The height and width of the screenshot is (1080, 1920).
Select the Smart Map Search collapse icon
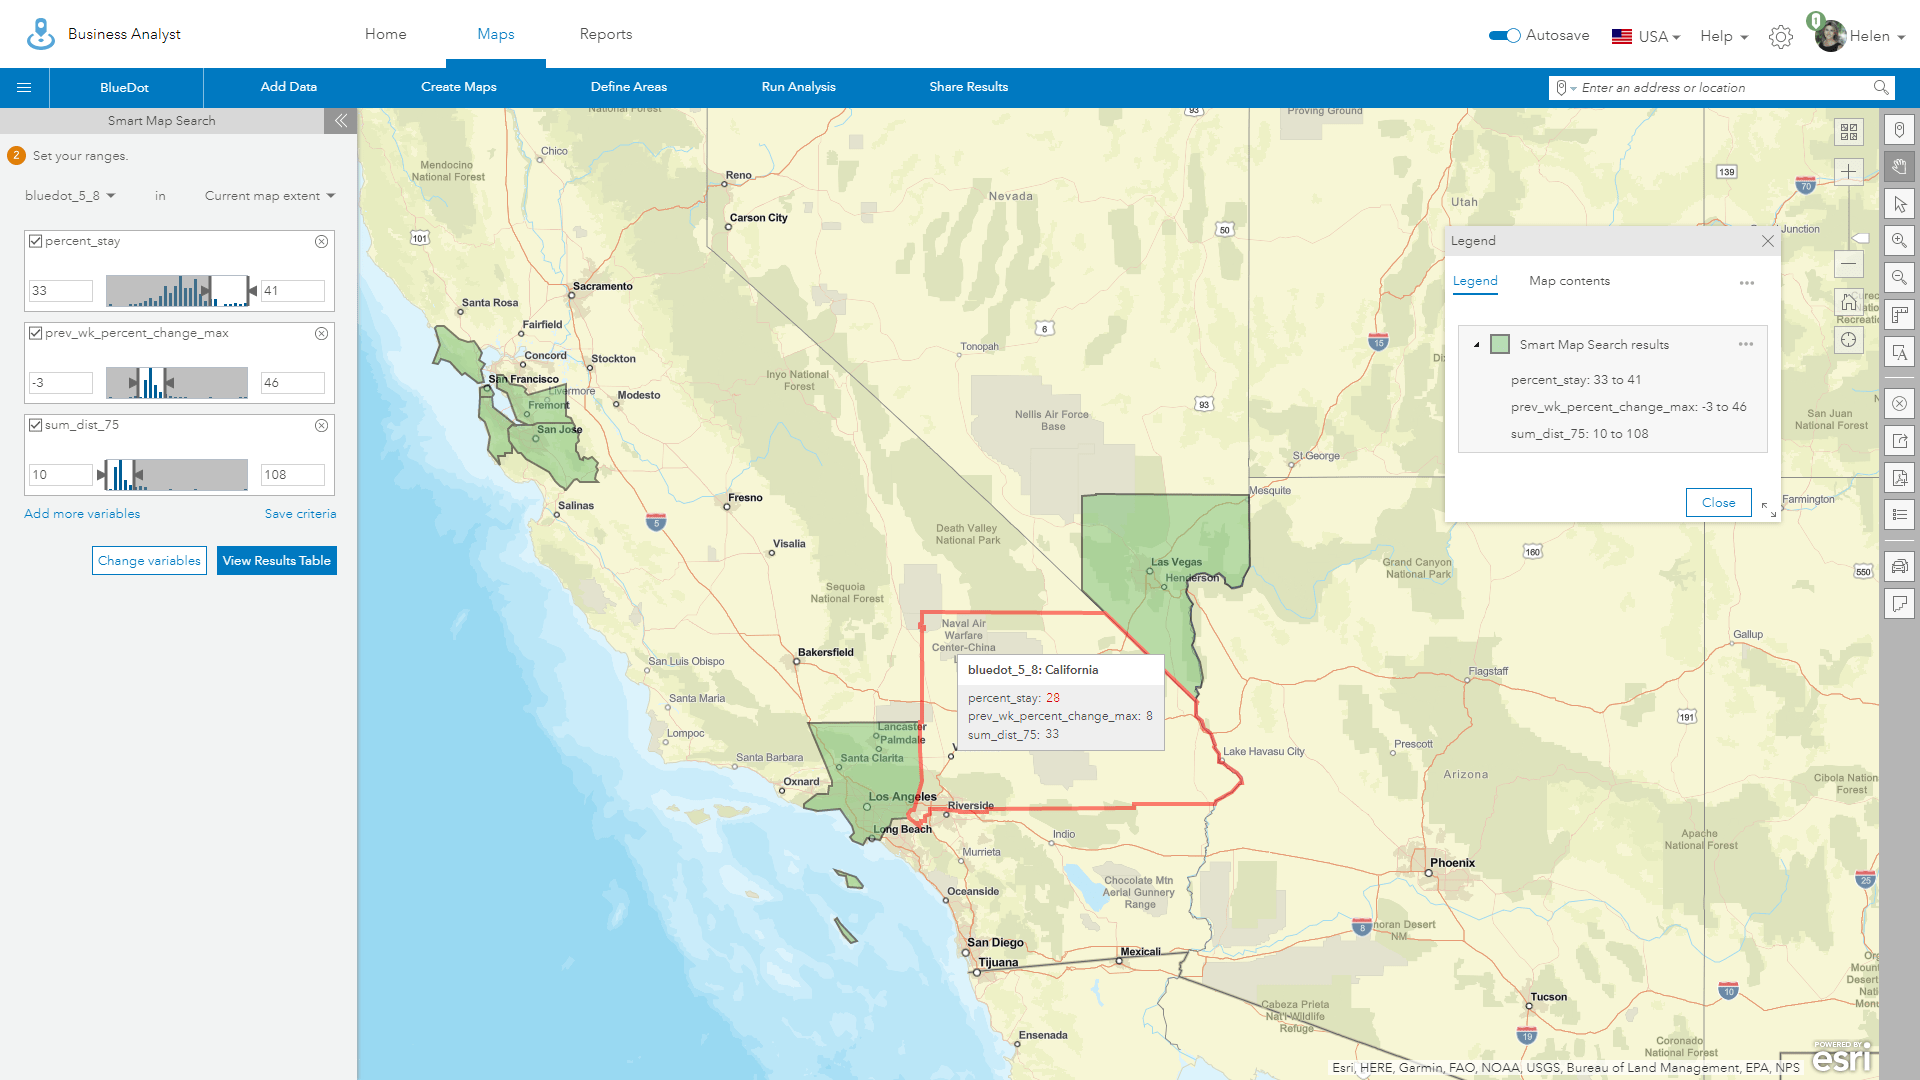(339, 120)
